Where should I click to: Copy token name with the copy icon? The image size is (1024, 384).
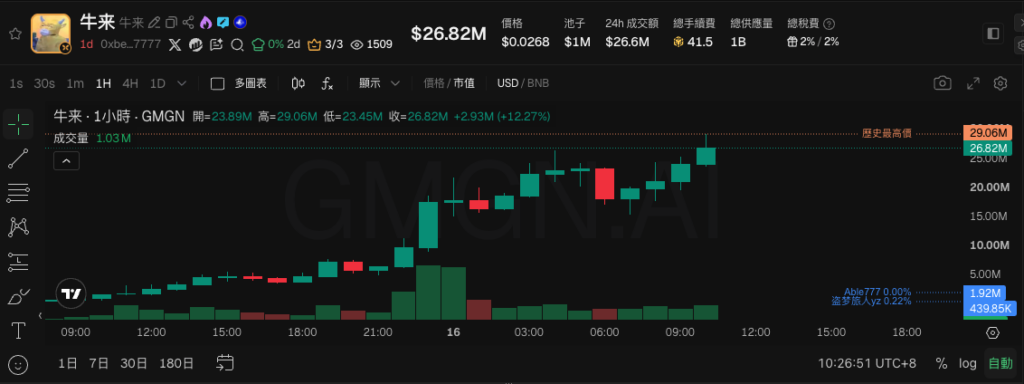[171, 23]
